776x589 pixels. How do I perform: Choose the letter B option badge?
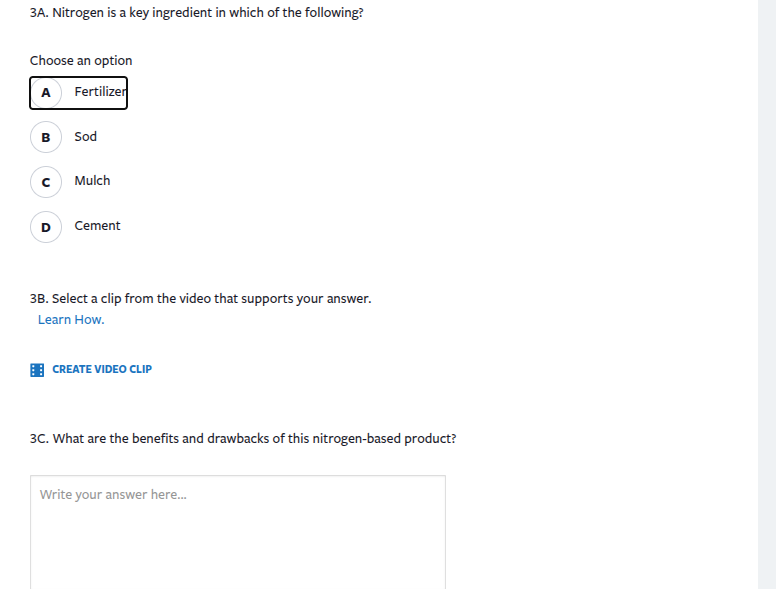coord(45,137)
